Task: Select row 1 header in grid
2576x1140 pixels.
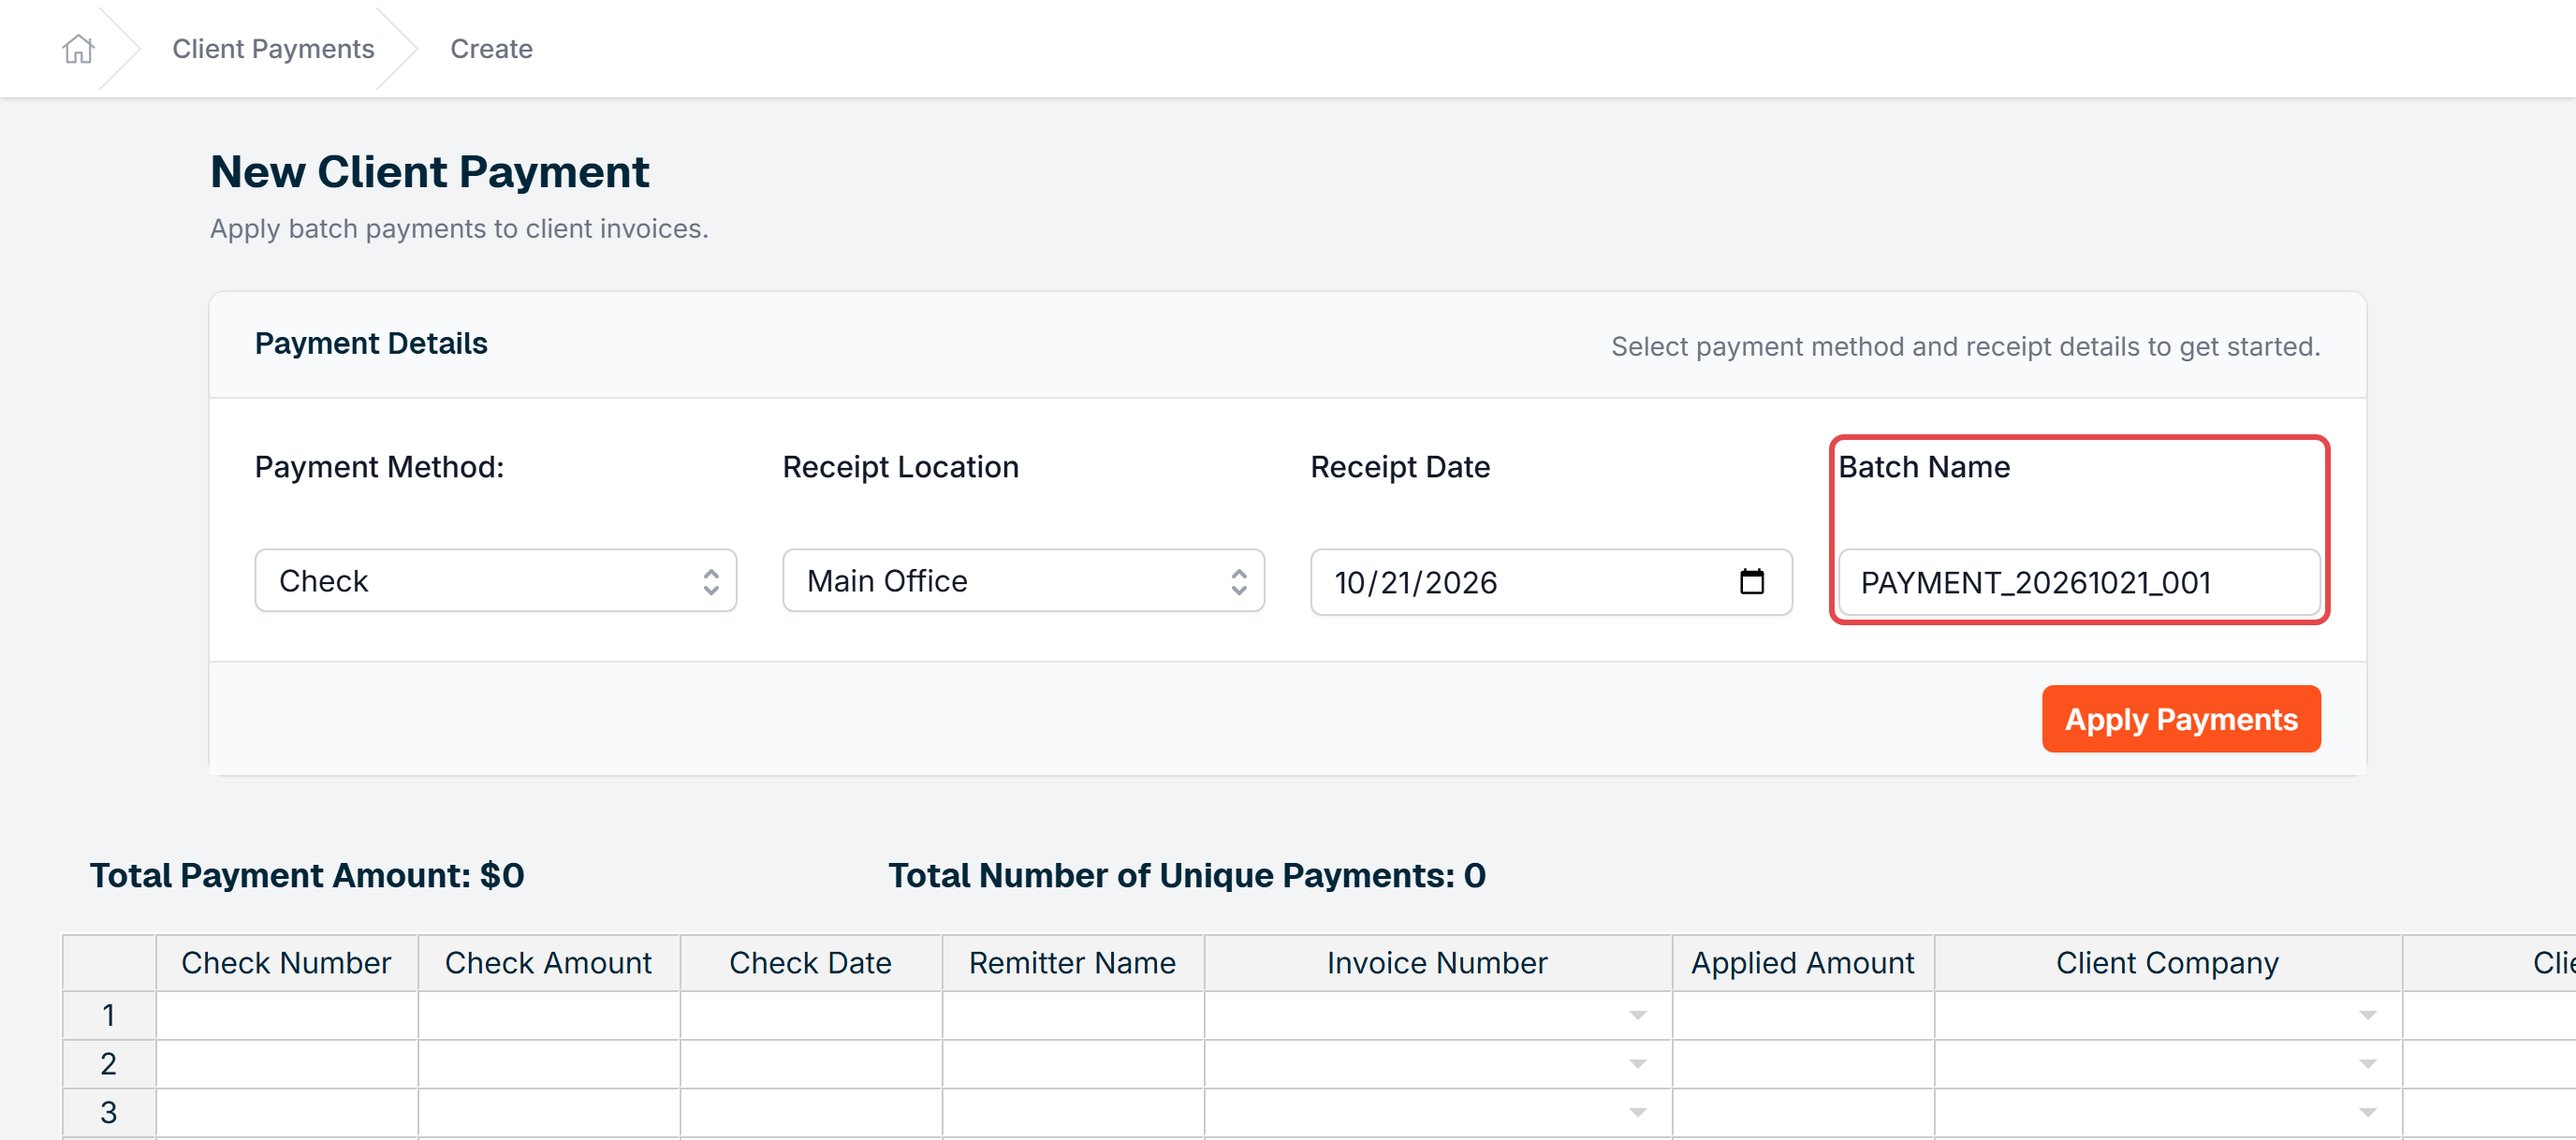Action: [x=109, y=1016]
